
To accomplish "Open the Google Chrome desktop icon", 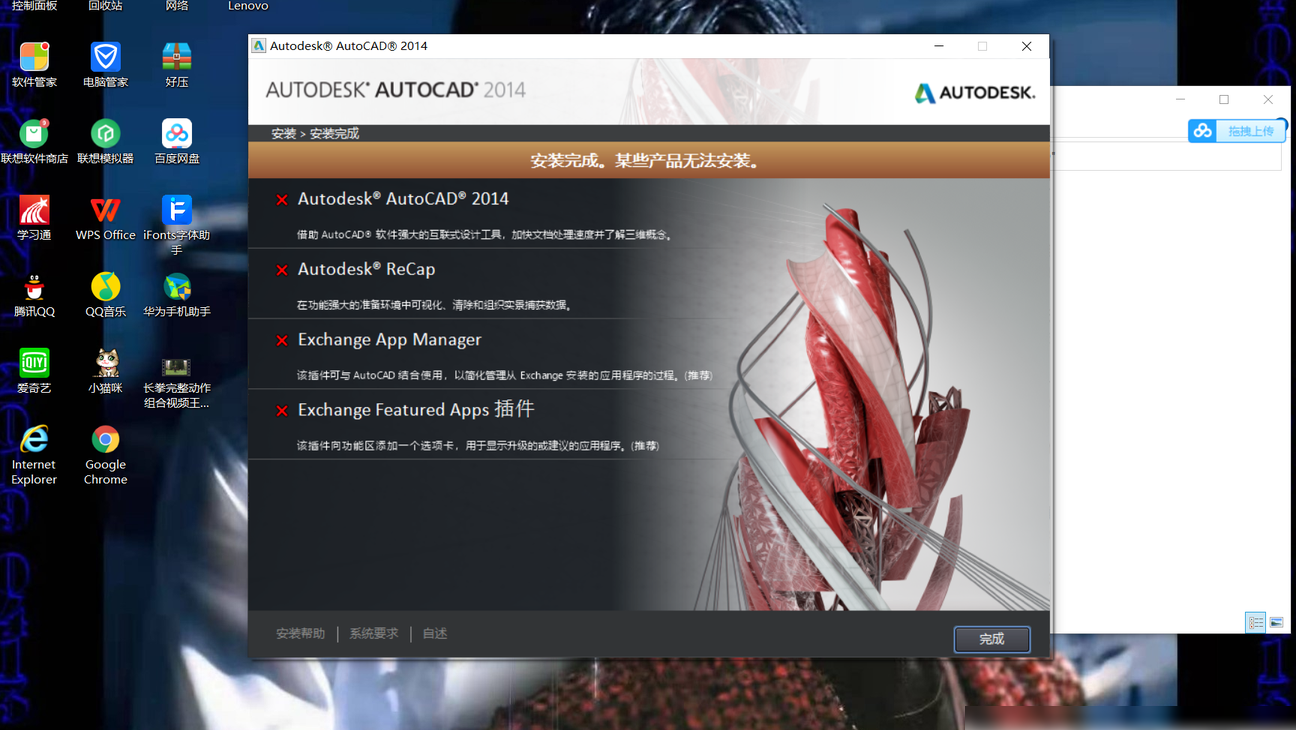I will pyautogui.click(x=105, y=439).
